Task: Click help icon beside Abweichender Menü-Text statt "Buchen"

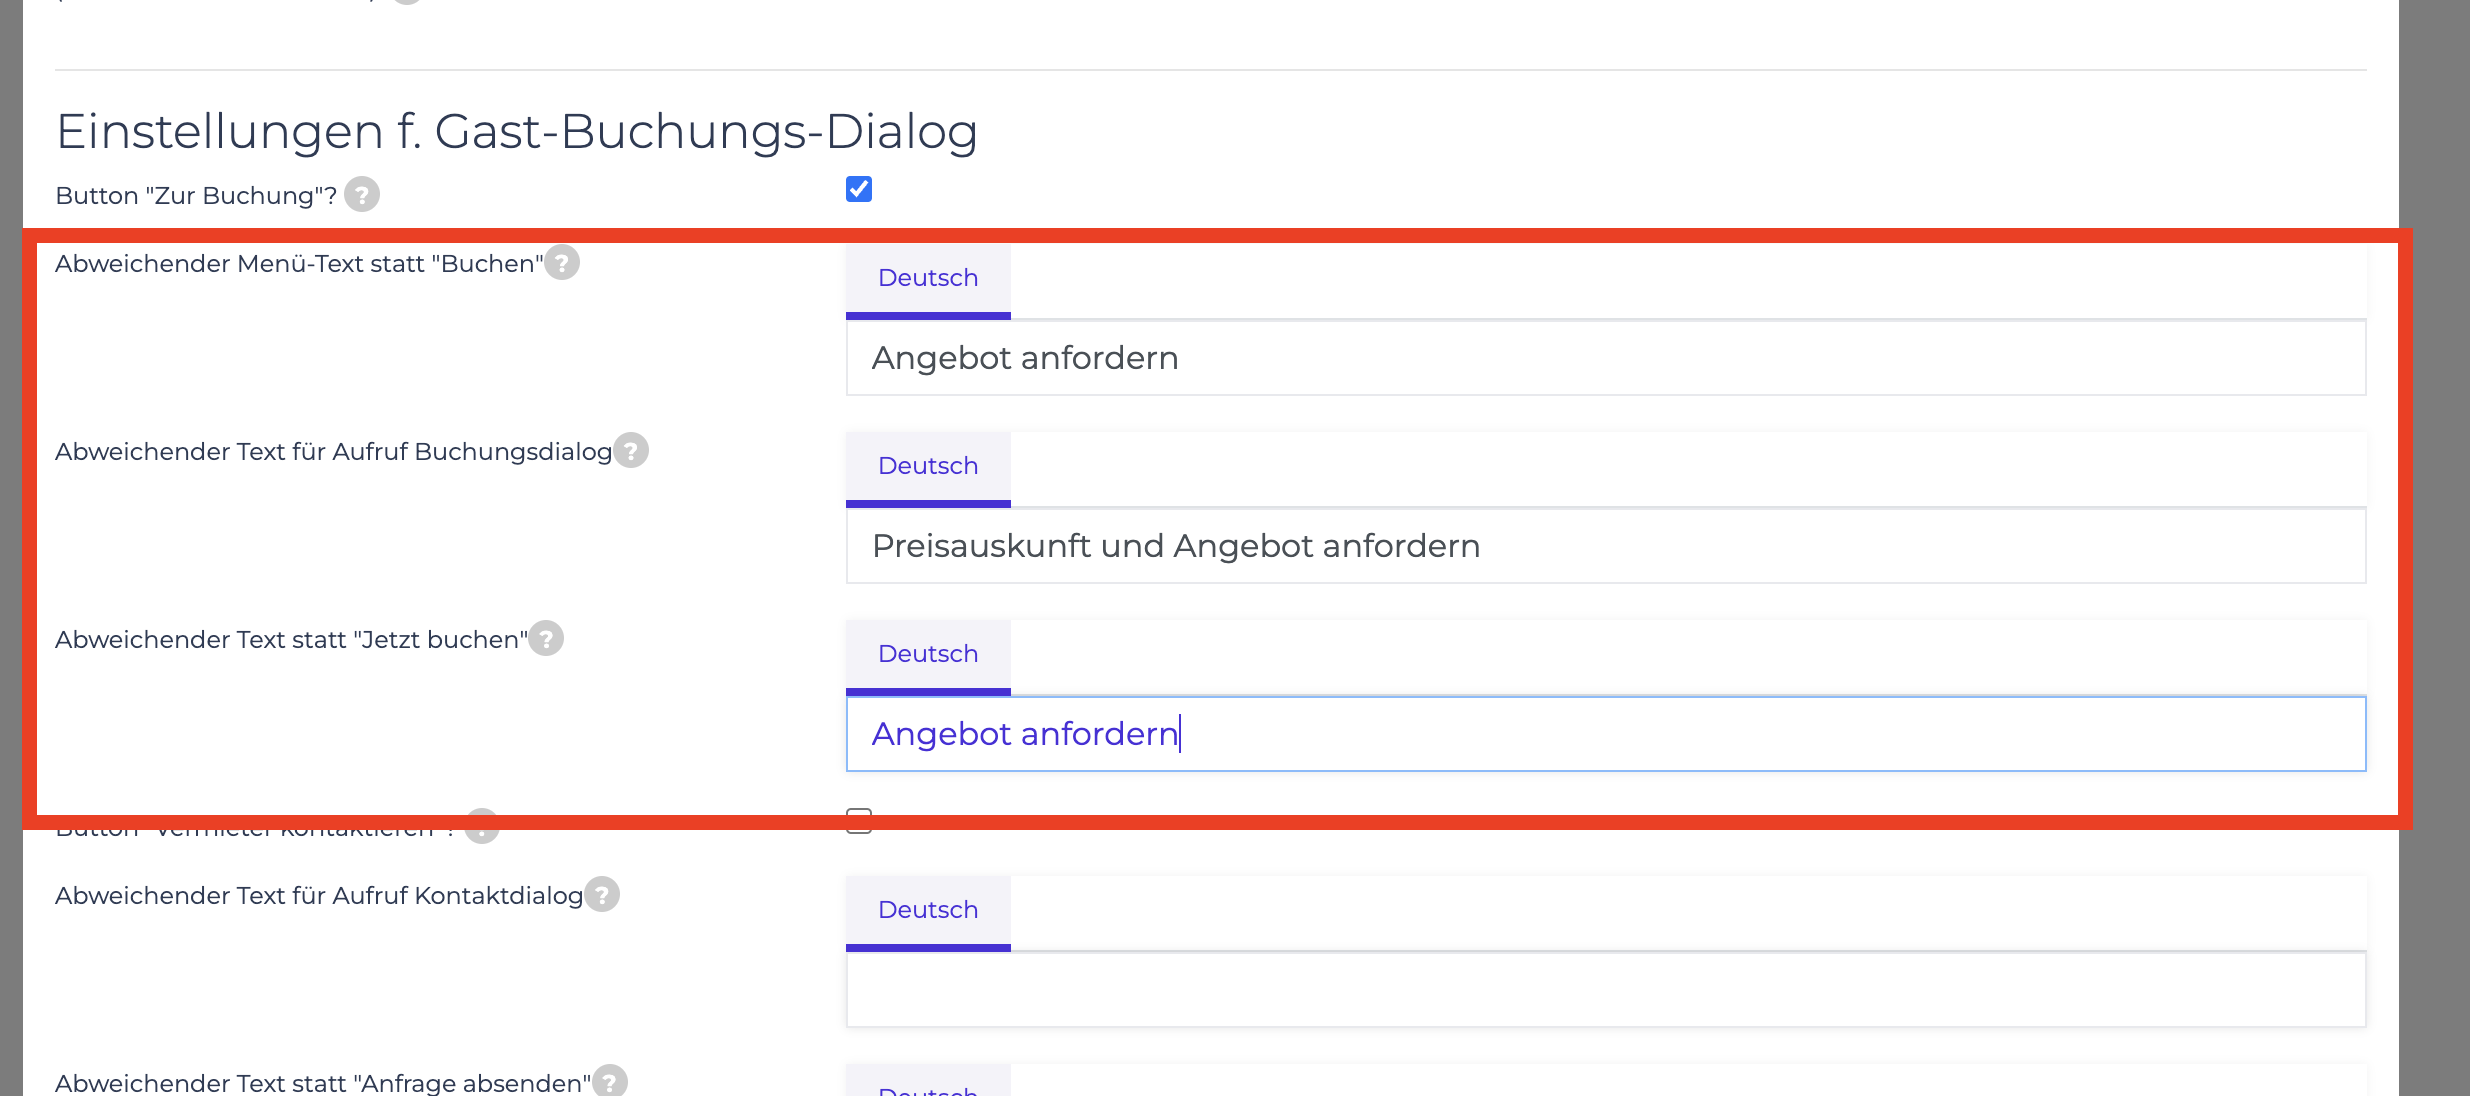Action: pos(562,263)
